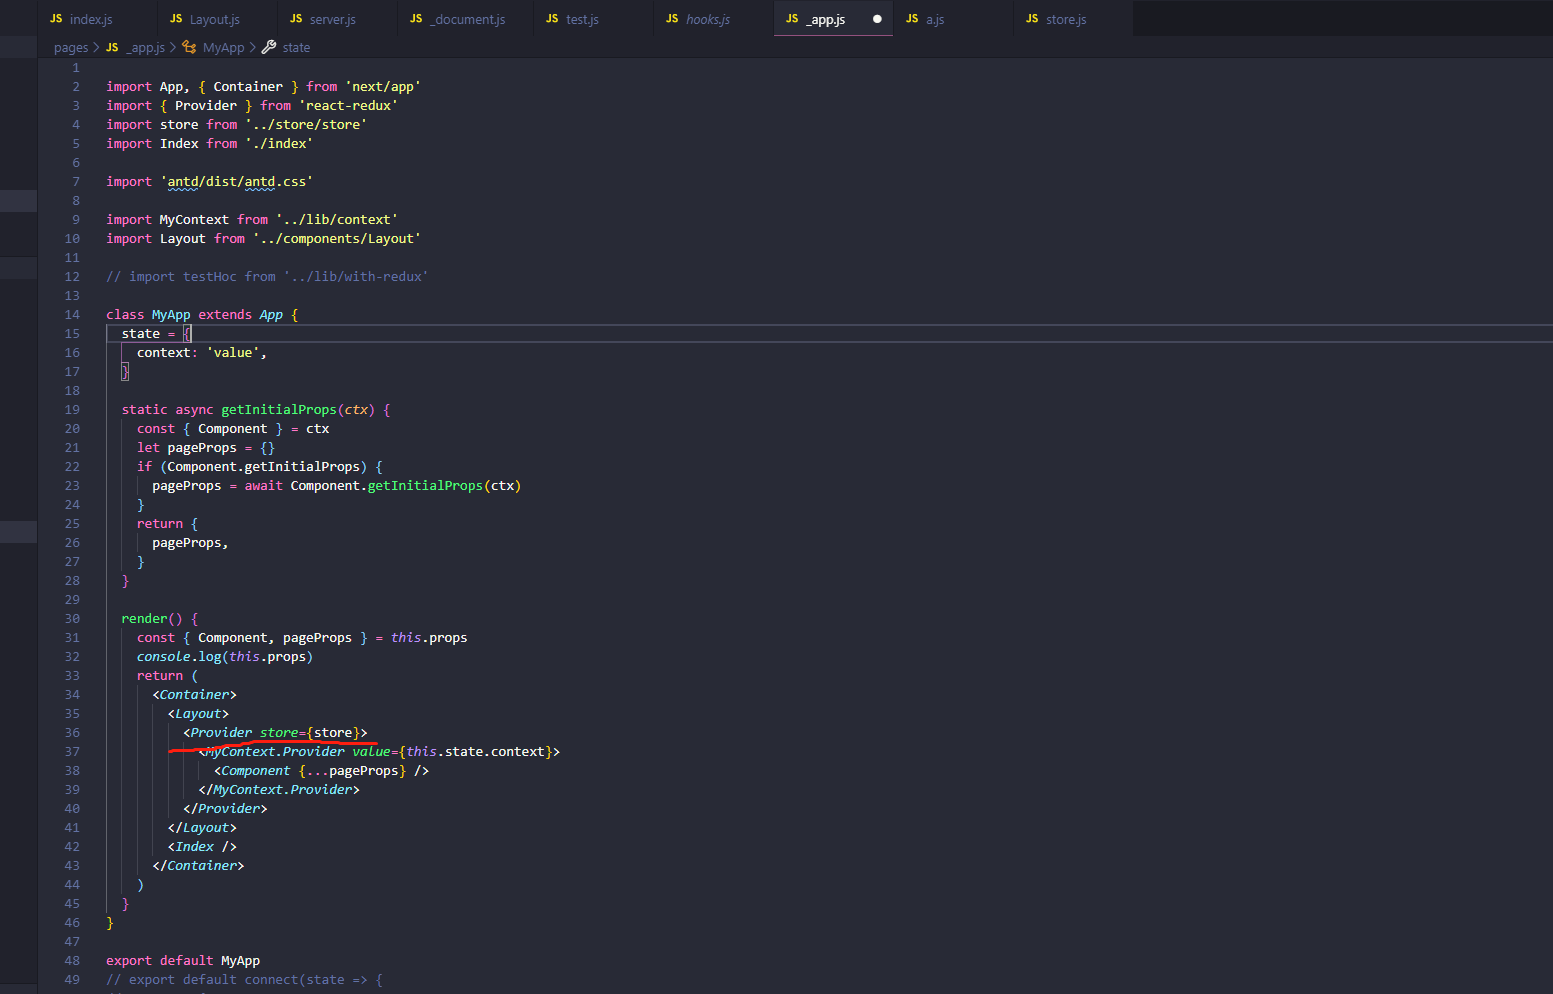Viewport: 1553px width, 994px height.
Task: Click line number 48 in gutter
Action: [x=72, y=961]
